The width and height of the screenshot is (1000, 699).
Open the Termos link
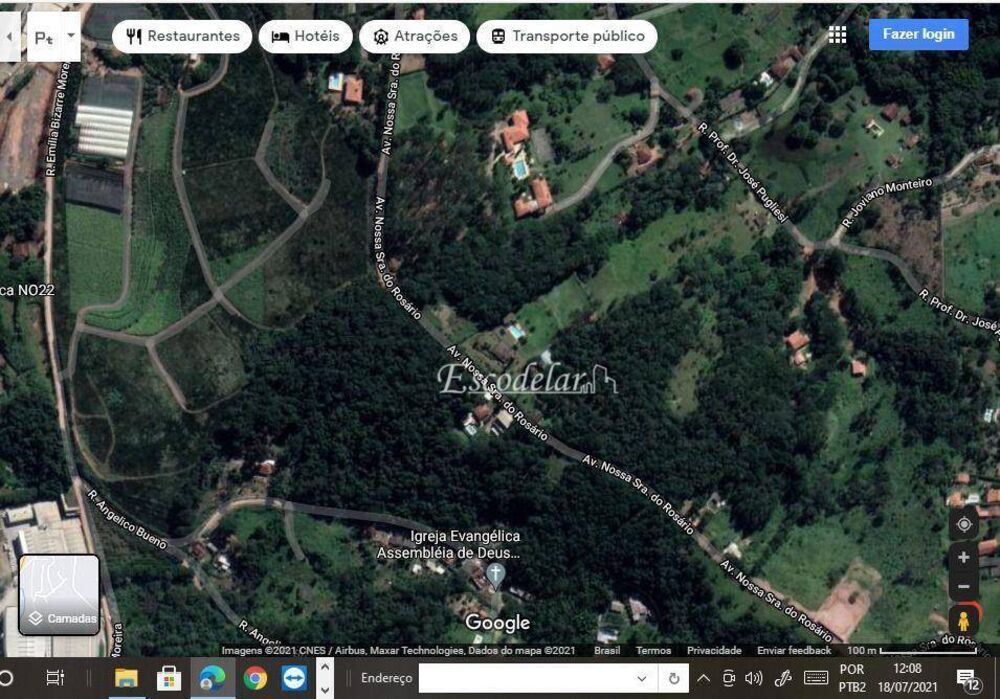[653, 651]
